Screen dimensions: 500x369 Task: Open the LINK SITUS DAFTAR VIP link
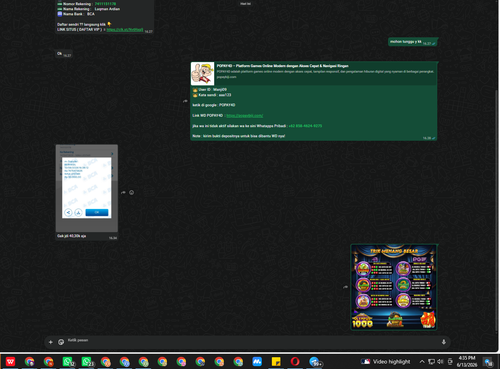click(125, 30)
